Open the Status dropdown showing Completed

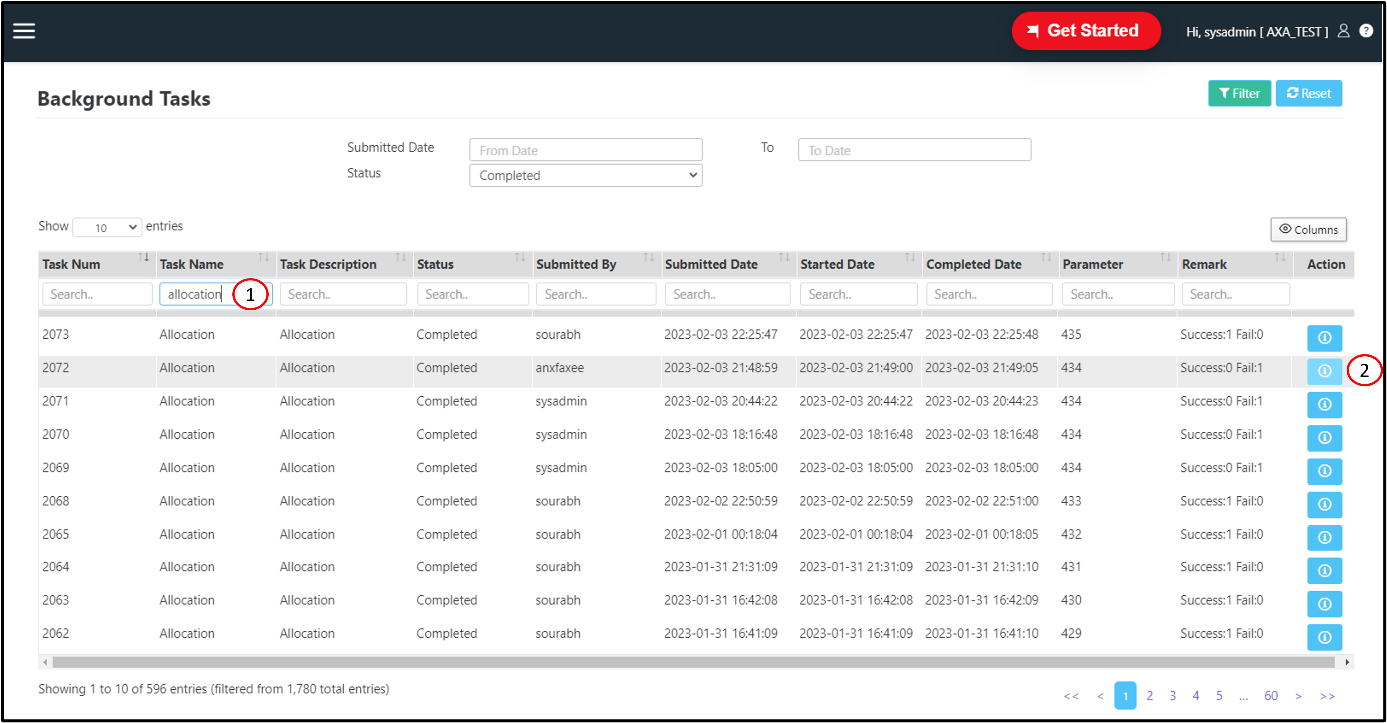point(585,174)
